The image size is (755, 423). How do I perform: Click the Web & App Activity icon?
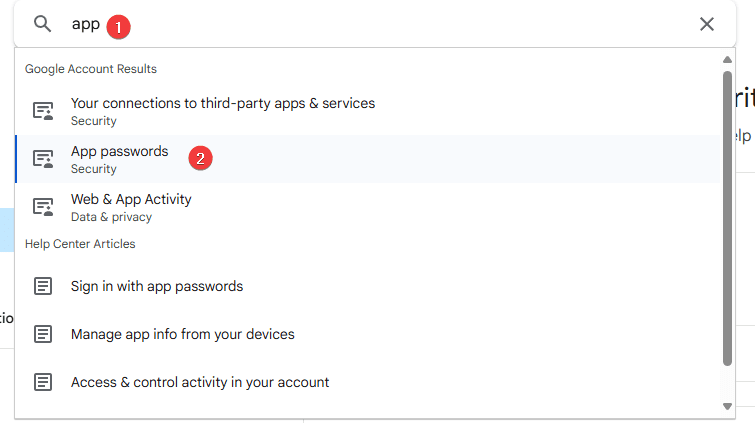click(43, 207)
